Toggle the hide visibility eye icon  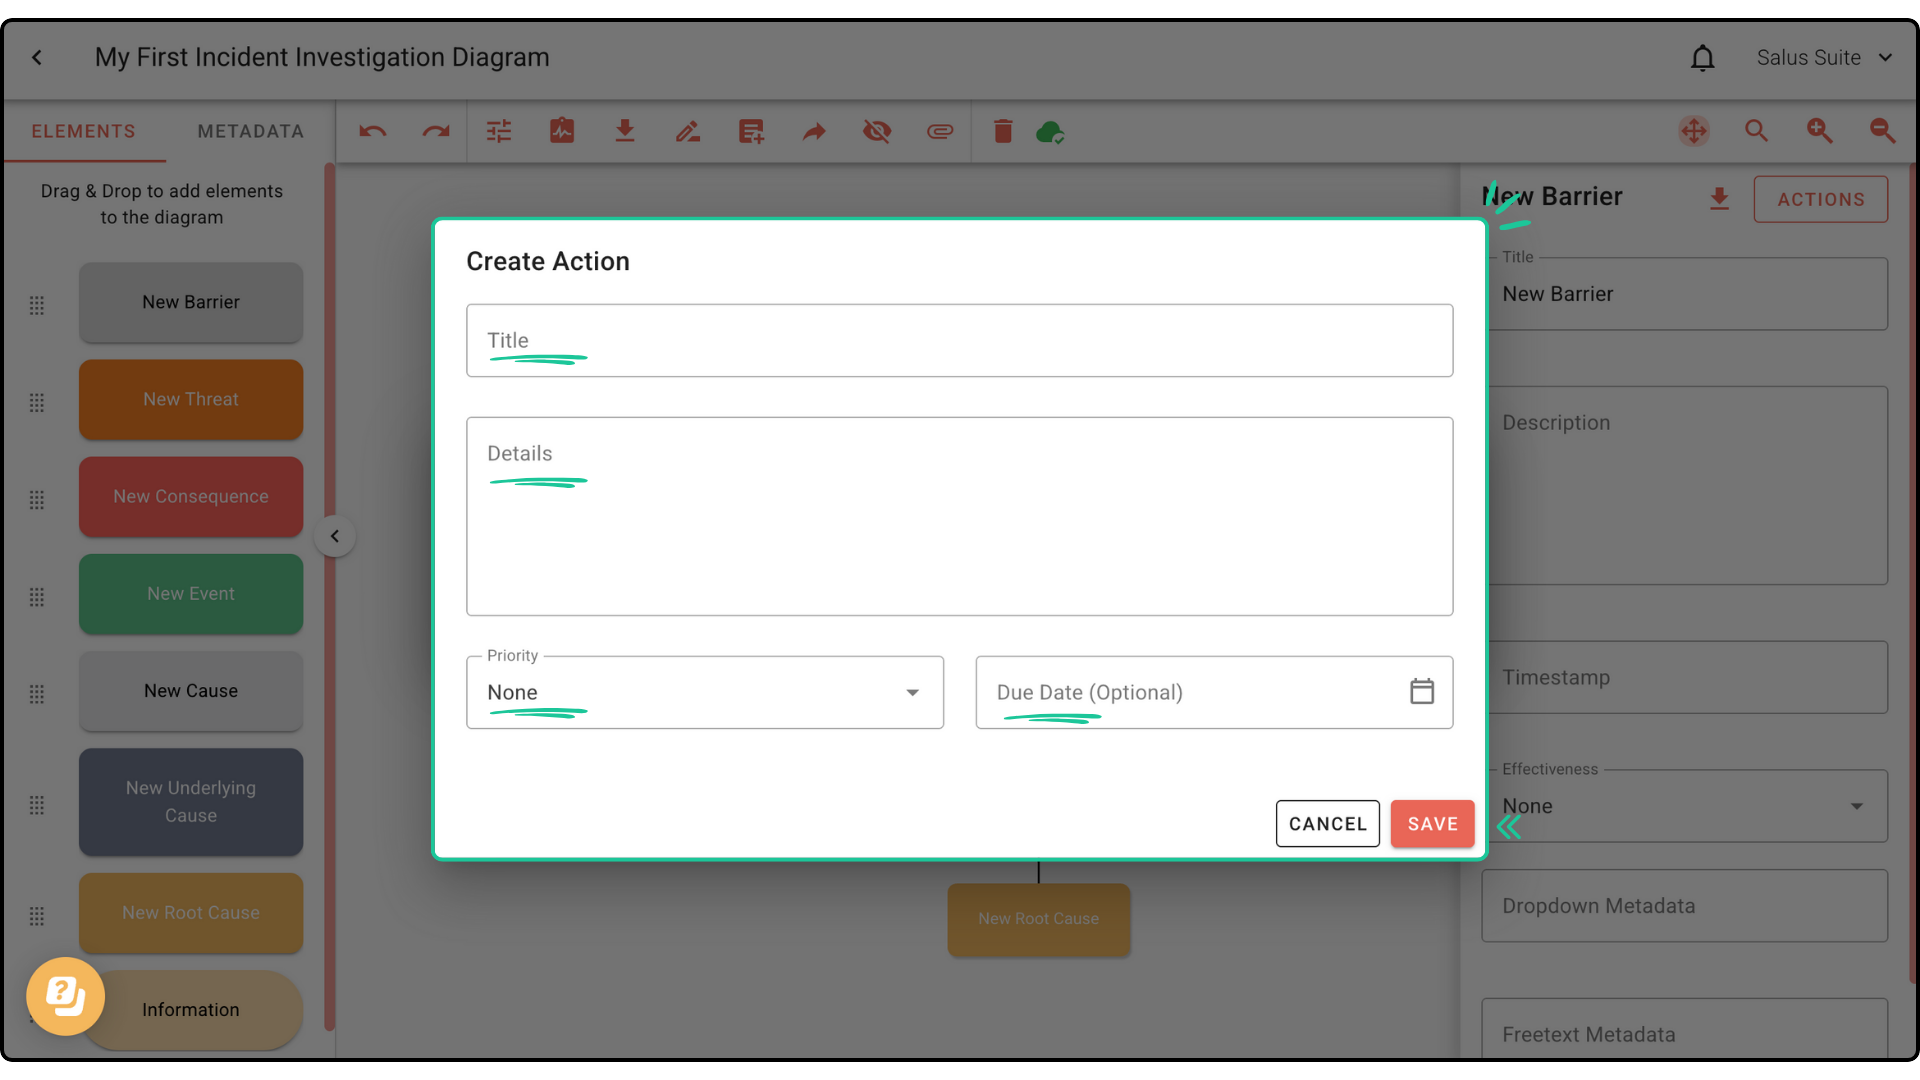877,131
